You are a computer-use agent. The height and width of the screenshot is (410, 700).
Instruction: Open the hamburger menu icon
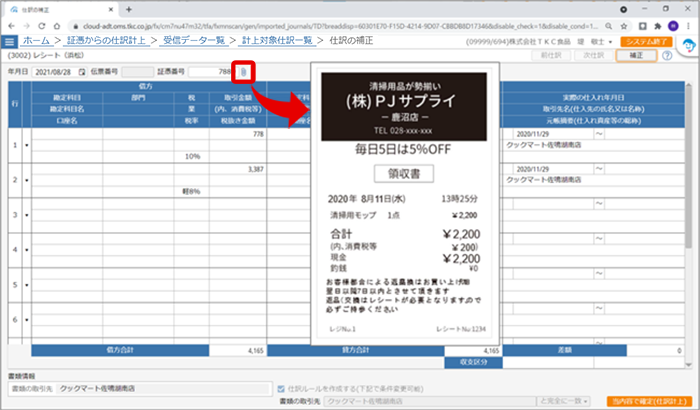coord(9,42)
